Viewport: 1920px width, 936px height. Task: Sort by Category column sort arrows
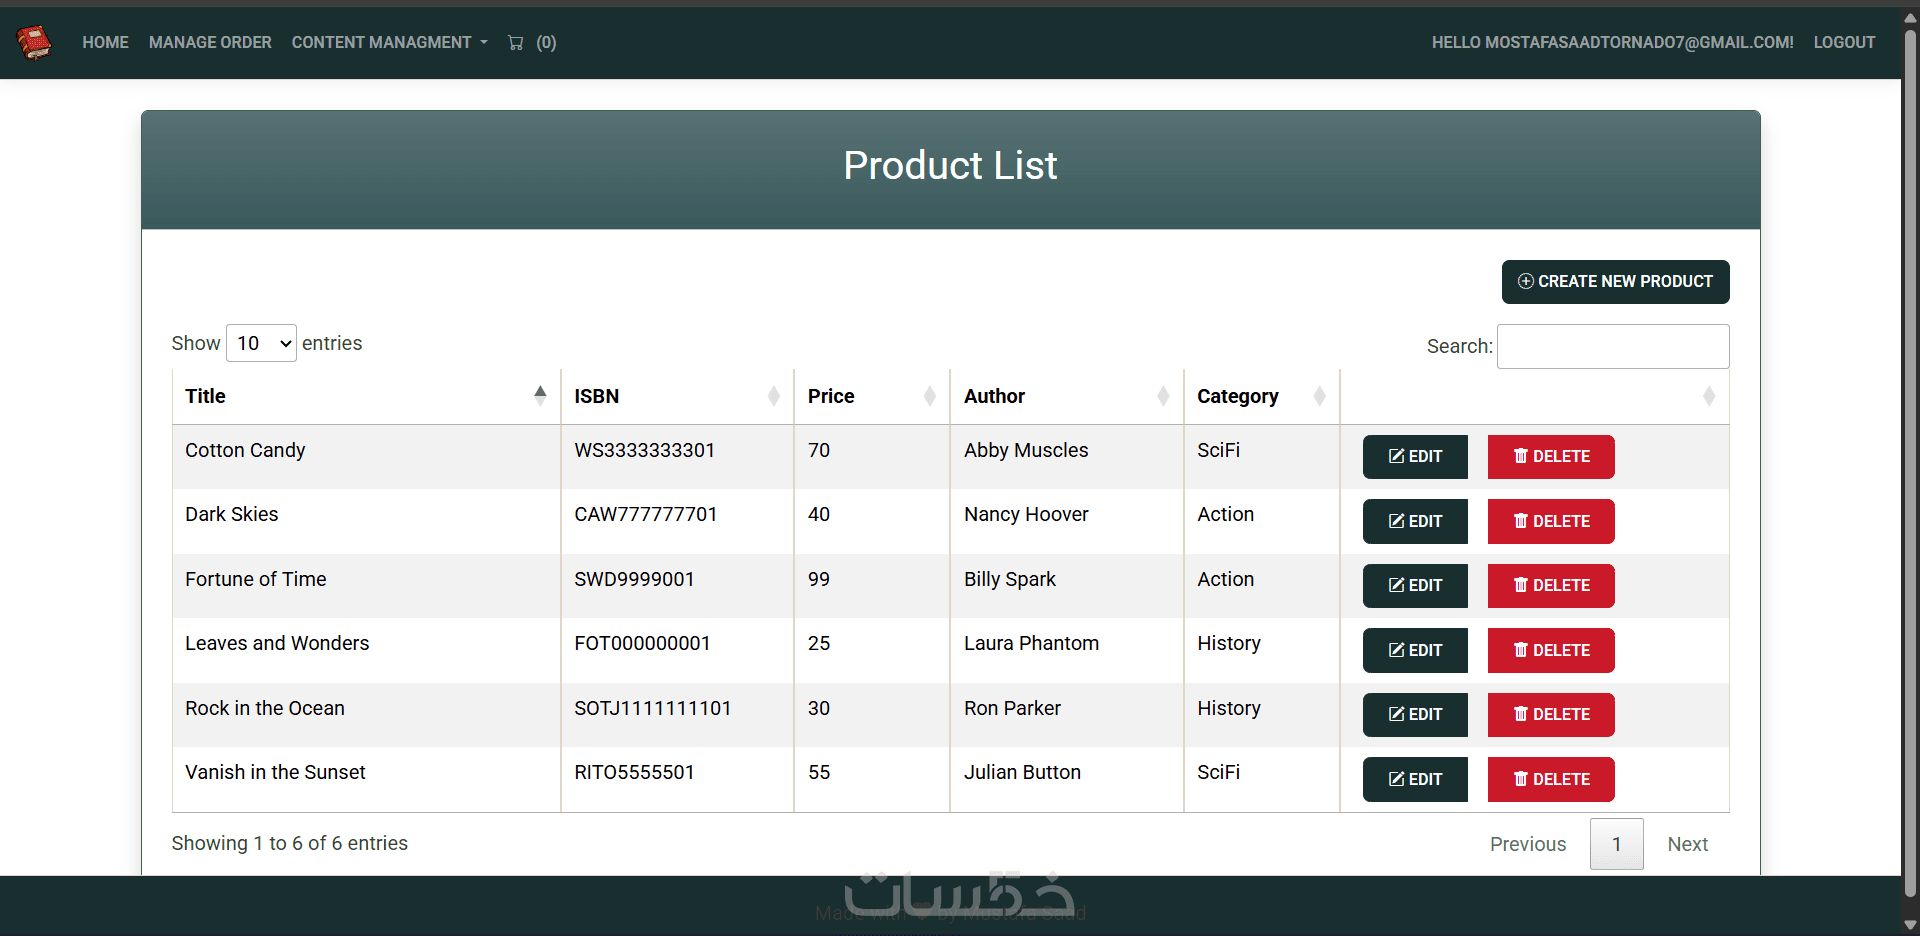tap(1319, 396)
